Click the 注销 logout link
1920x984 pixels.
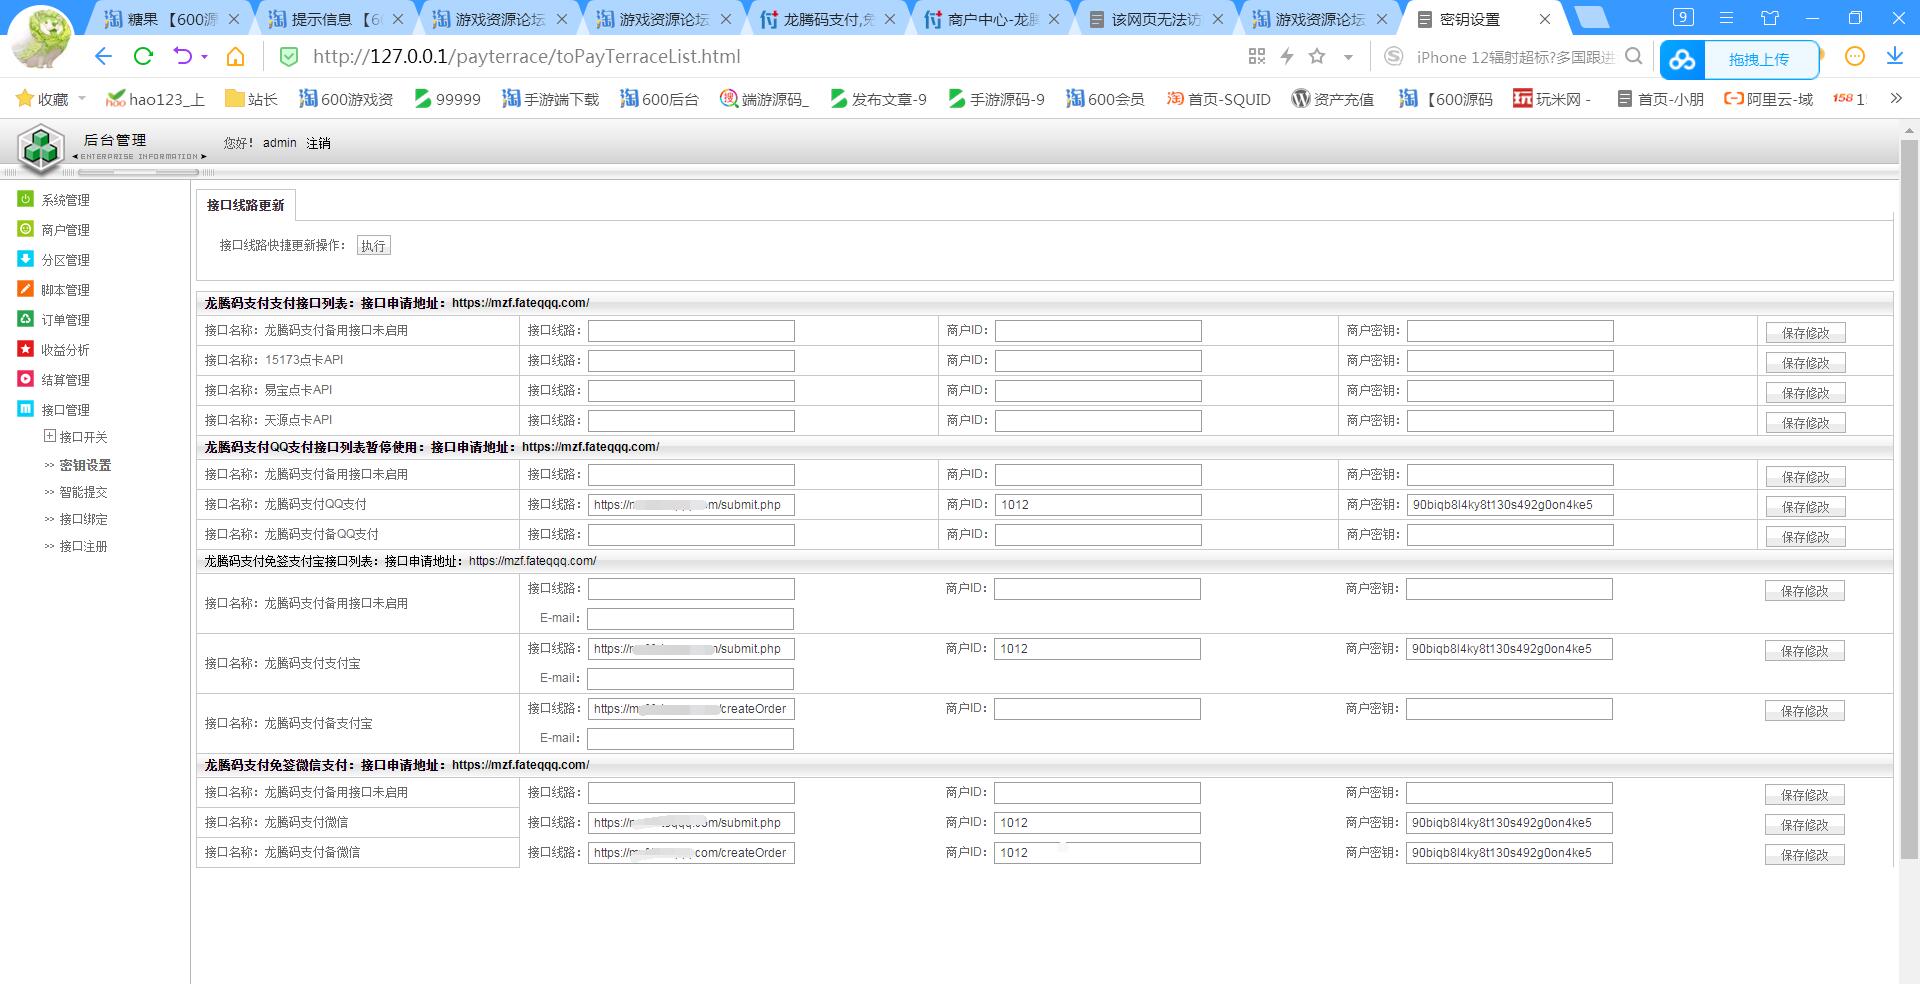318,143
